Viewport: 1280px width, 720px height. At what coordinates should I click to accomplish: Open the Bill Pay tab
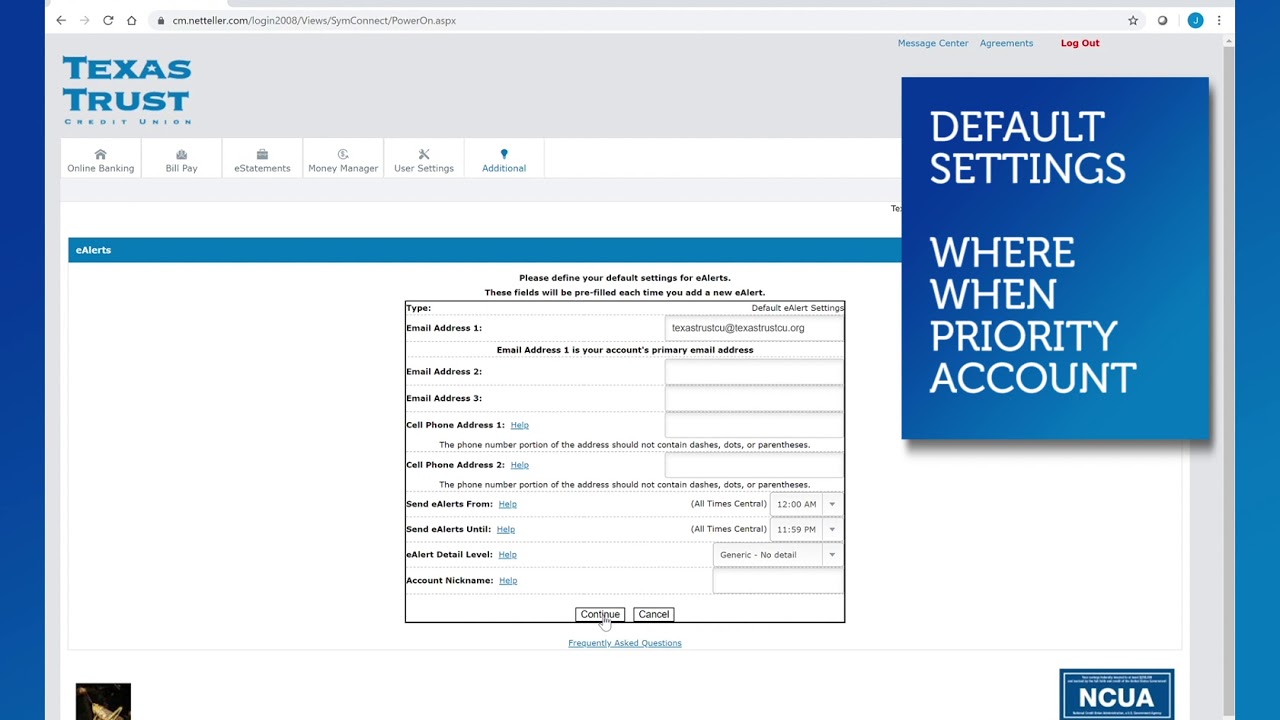click(x=181, y=160)
